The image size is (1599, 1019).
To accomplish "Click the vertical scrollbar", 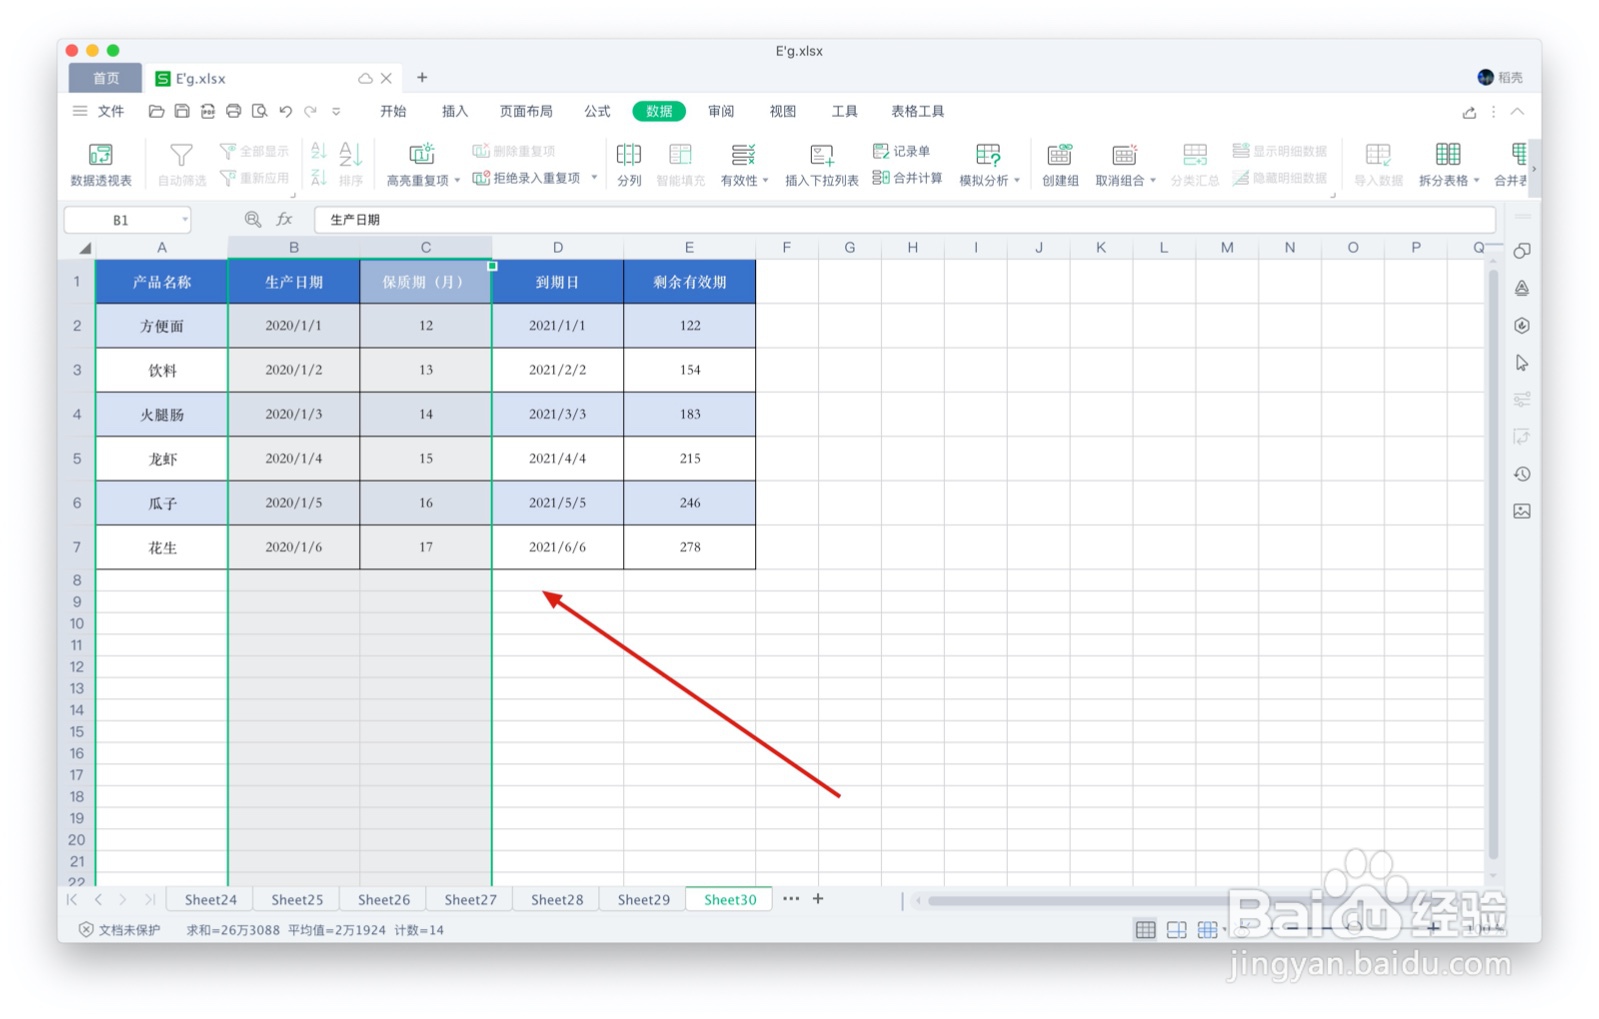I will pyautogui.click(x=1493, y=564).
